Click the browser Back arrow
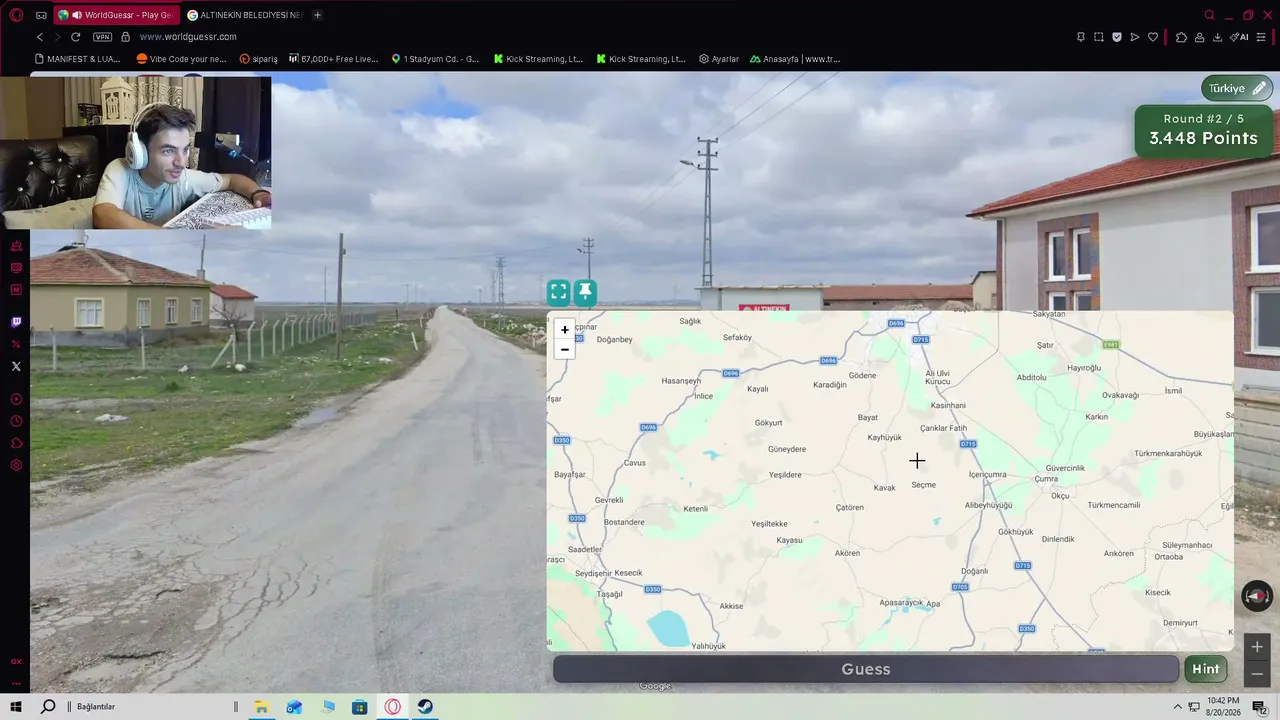 coord(40,37)
